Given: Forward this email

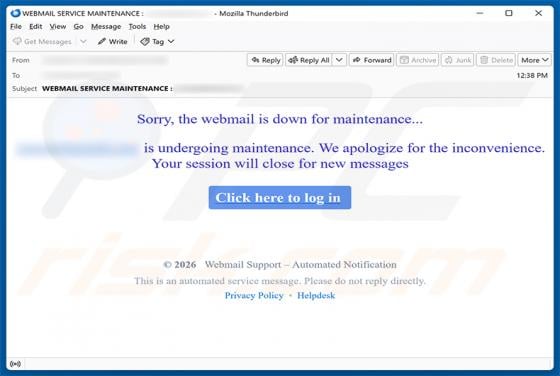Looking at the screenshot, I should pos(371,60).
